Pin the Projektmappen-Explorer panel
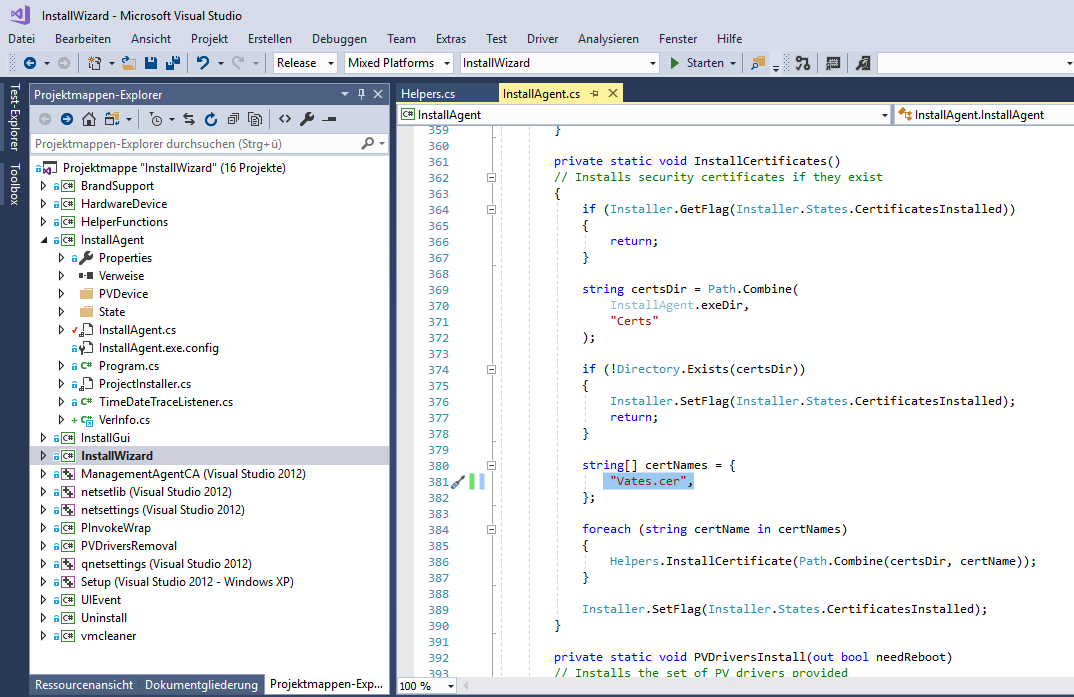The image size is (1074, 697). [x=362, y=94]
